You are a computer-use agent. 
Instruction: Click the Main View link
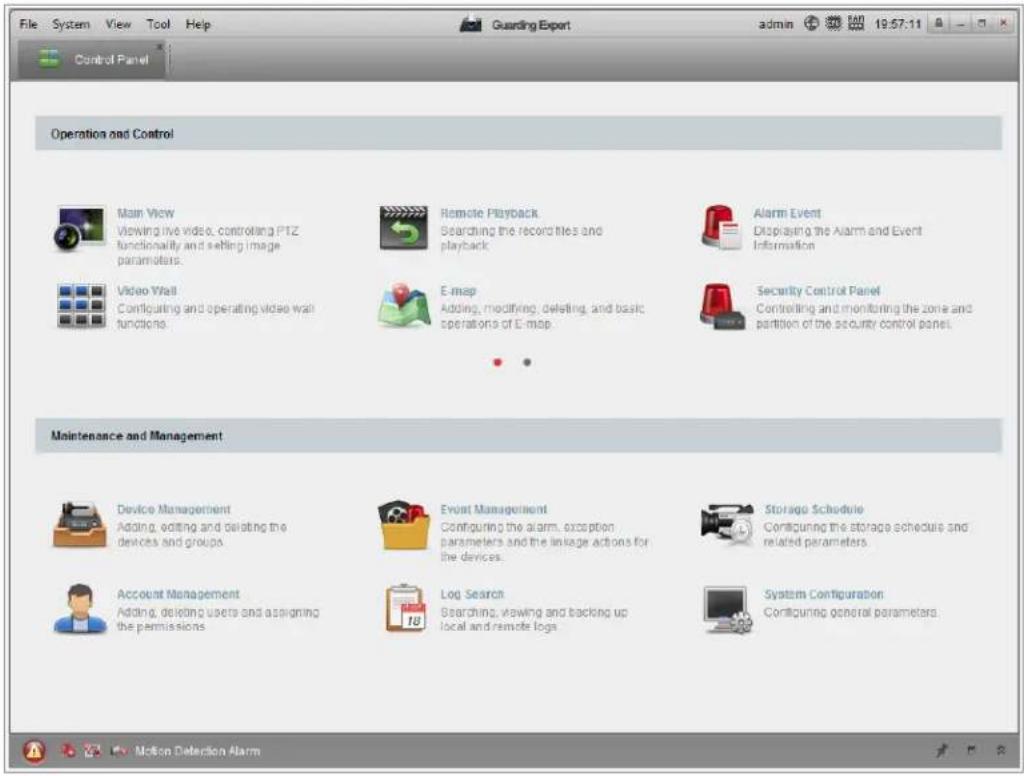[x=146, y=213]
